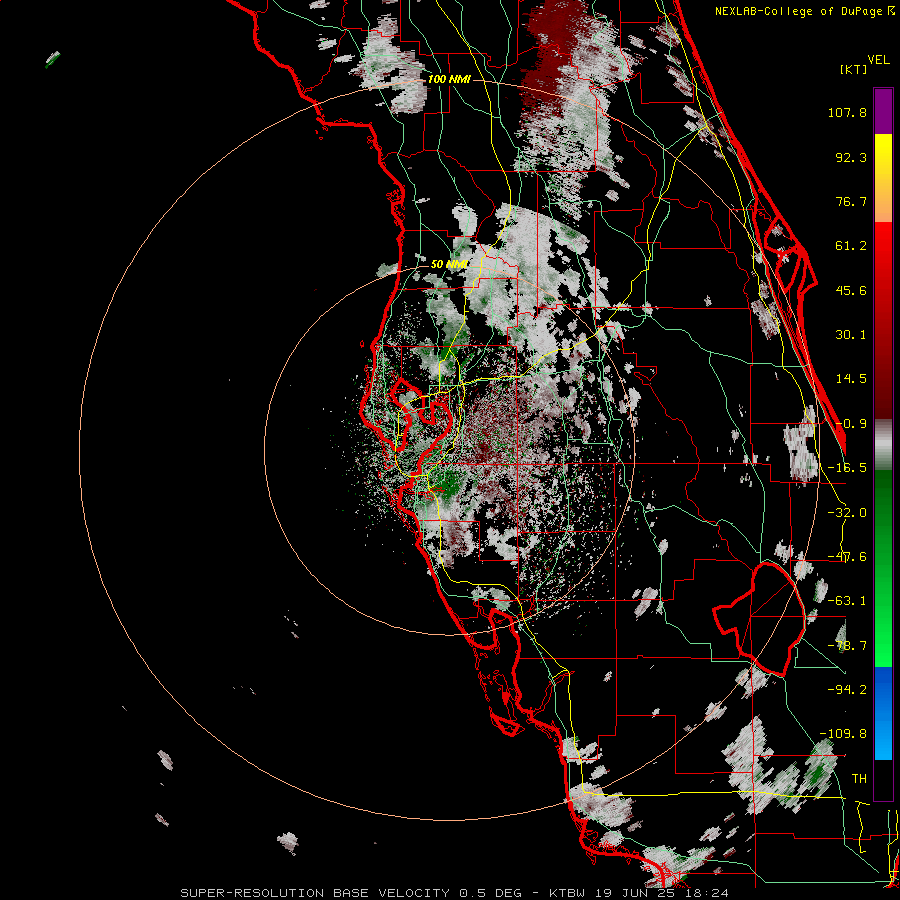The height and width of the screenshot is (900, 900).
Task: Click the 30.1 velocity scale value
Action: pyautogui.click(x=851, y=335)
